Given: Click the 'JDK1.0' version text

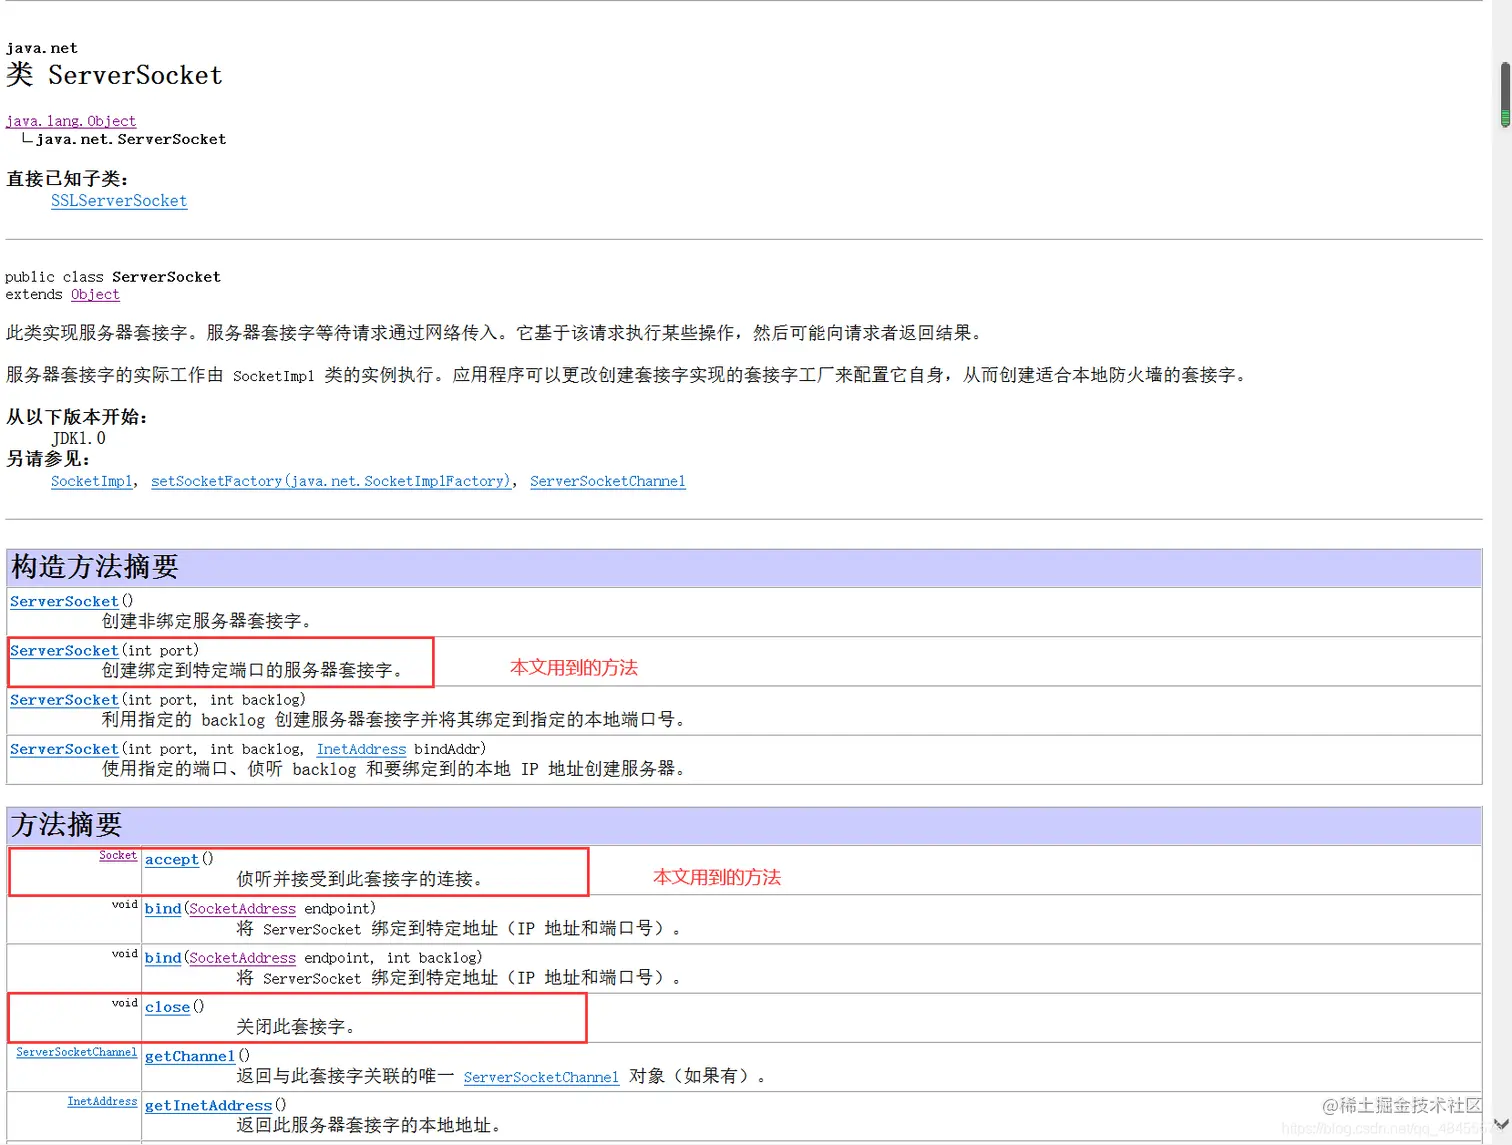Looking at the screenshot, I should pyautogui.click(x=79, y=438).
